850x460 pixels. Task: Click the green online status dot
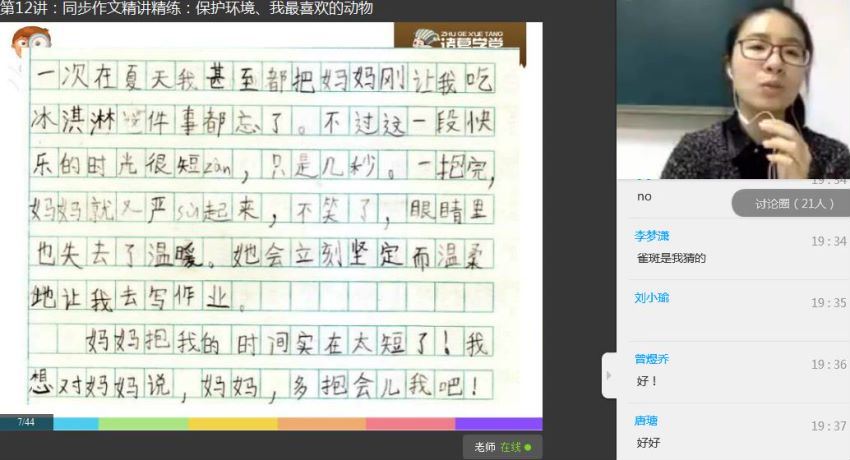(x=528, y=448)
